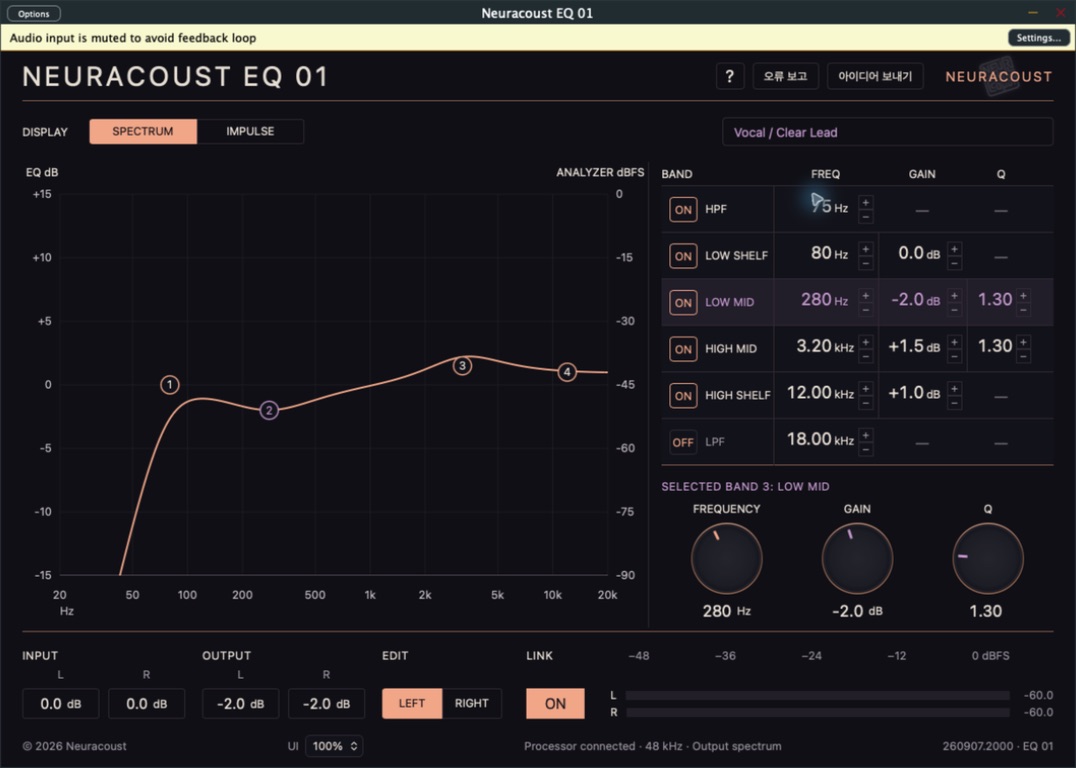Select EQ node 4 on the graph
1076x768 pixels.
pos(567,372)
